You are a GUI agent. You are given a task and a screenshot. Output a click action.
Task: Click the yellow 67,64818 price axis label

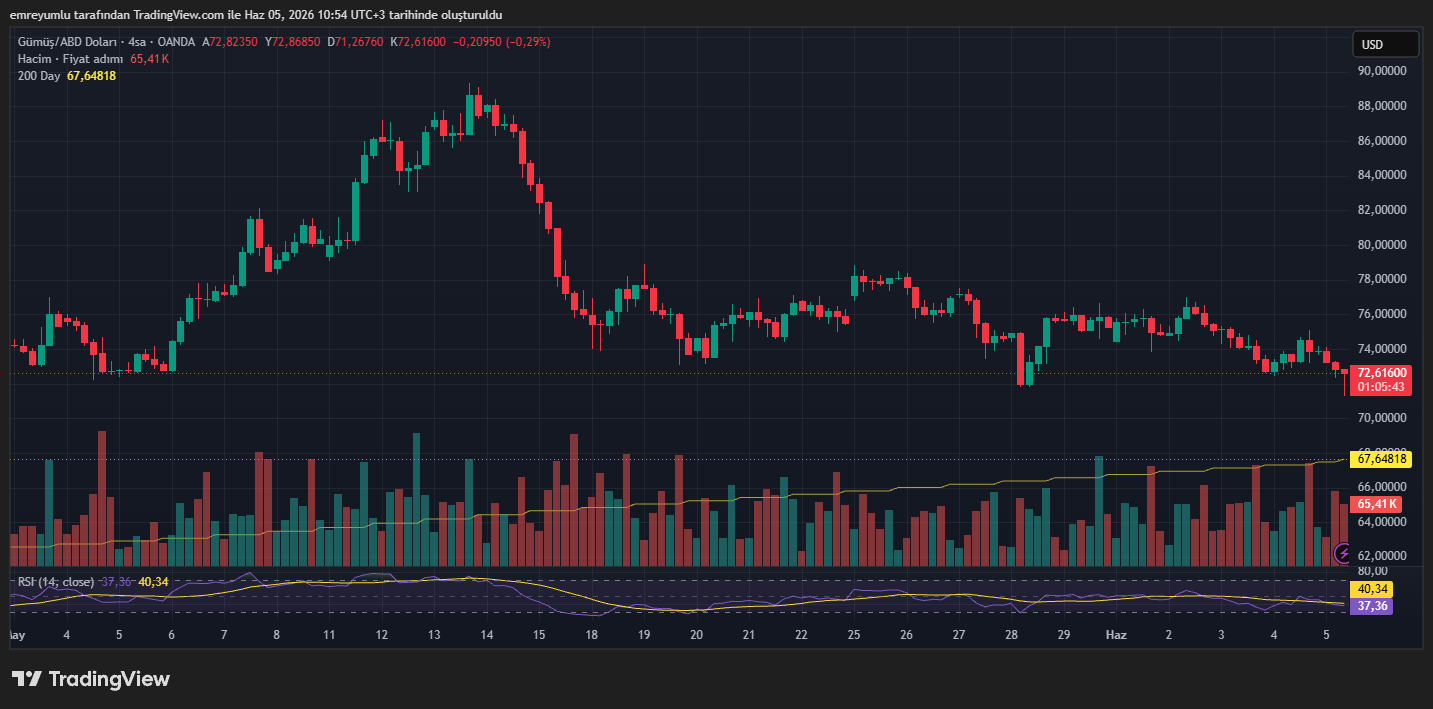(1381, 459)
